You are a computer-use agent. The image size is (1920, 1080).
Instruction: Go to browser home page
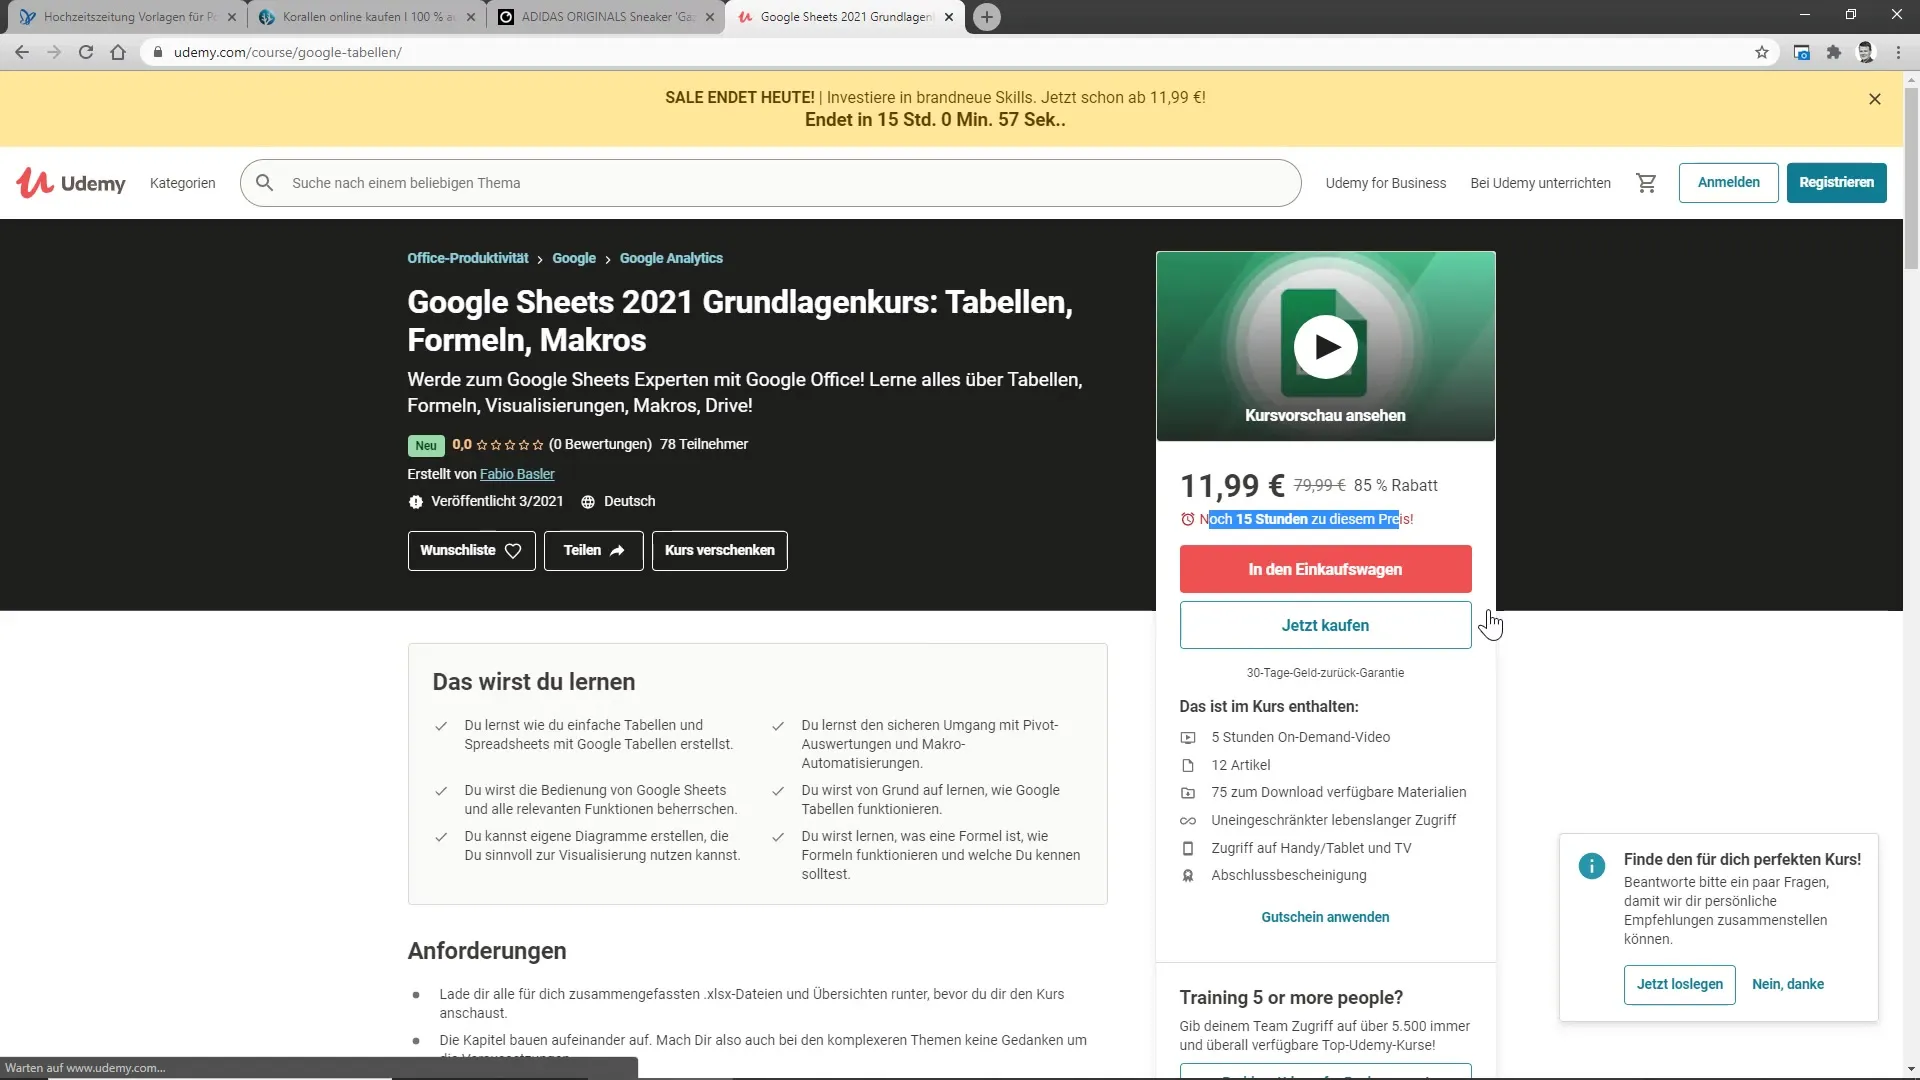tap(118, 52)
